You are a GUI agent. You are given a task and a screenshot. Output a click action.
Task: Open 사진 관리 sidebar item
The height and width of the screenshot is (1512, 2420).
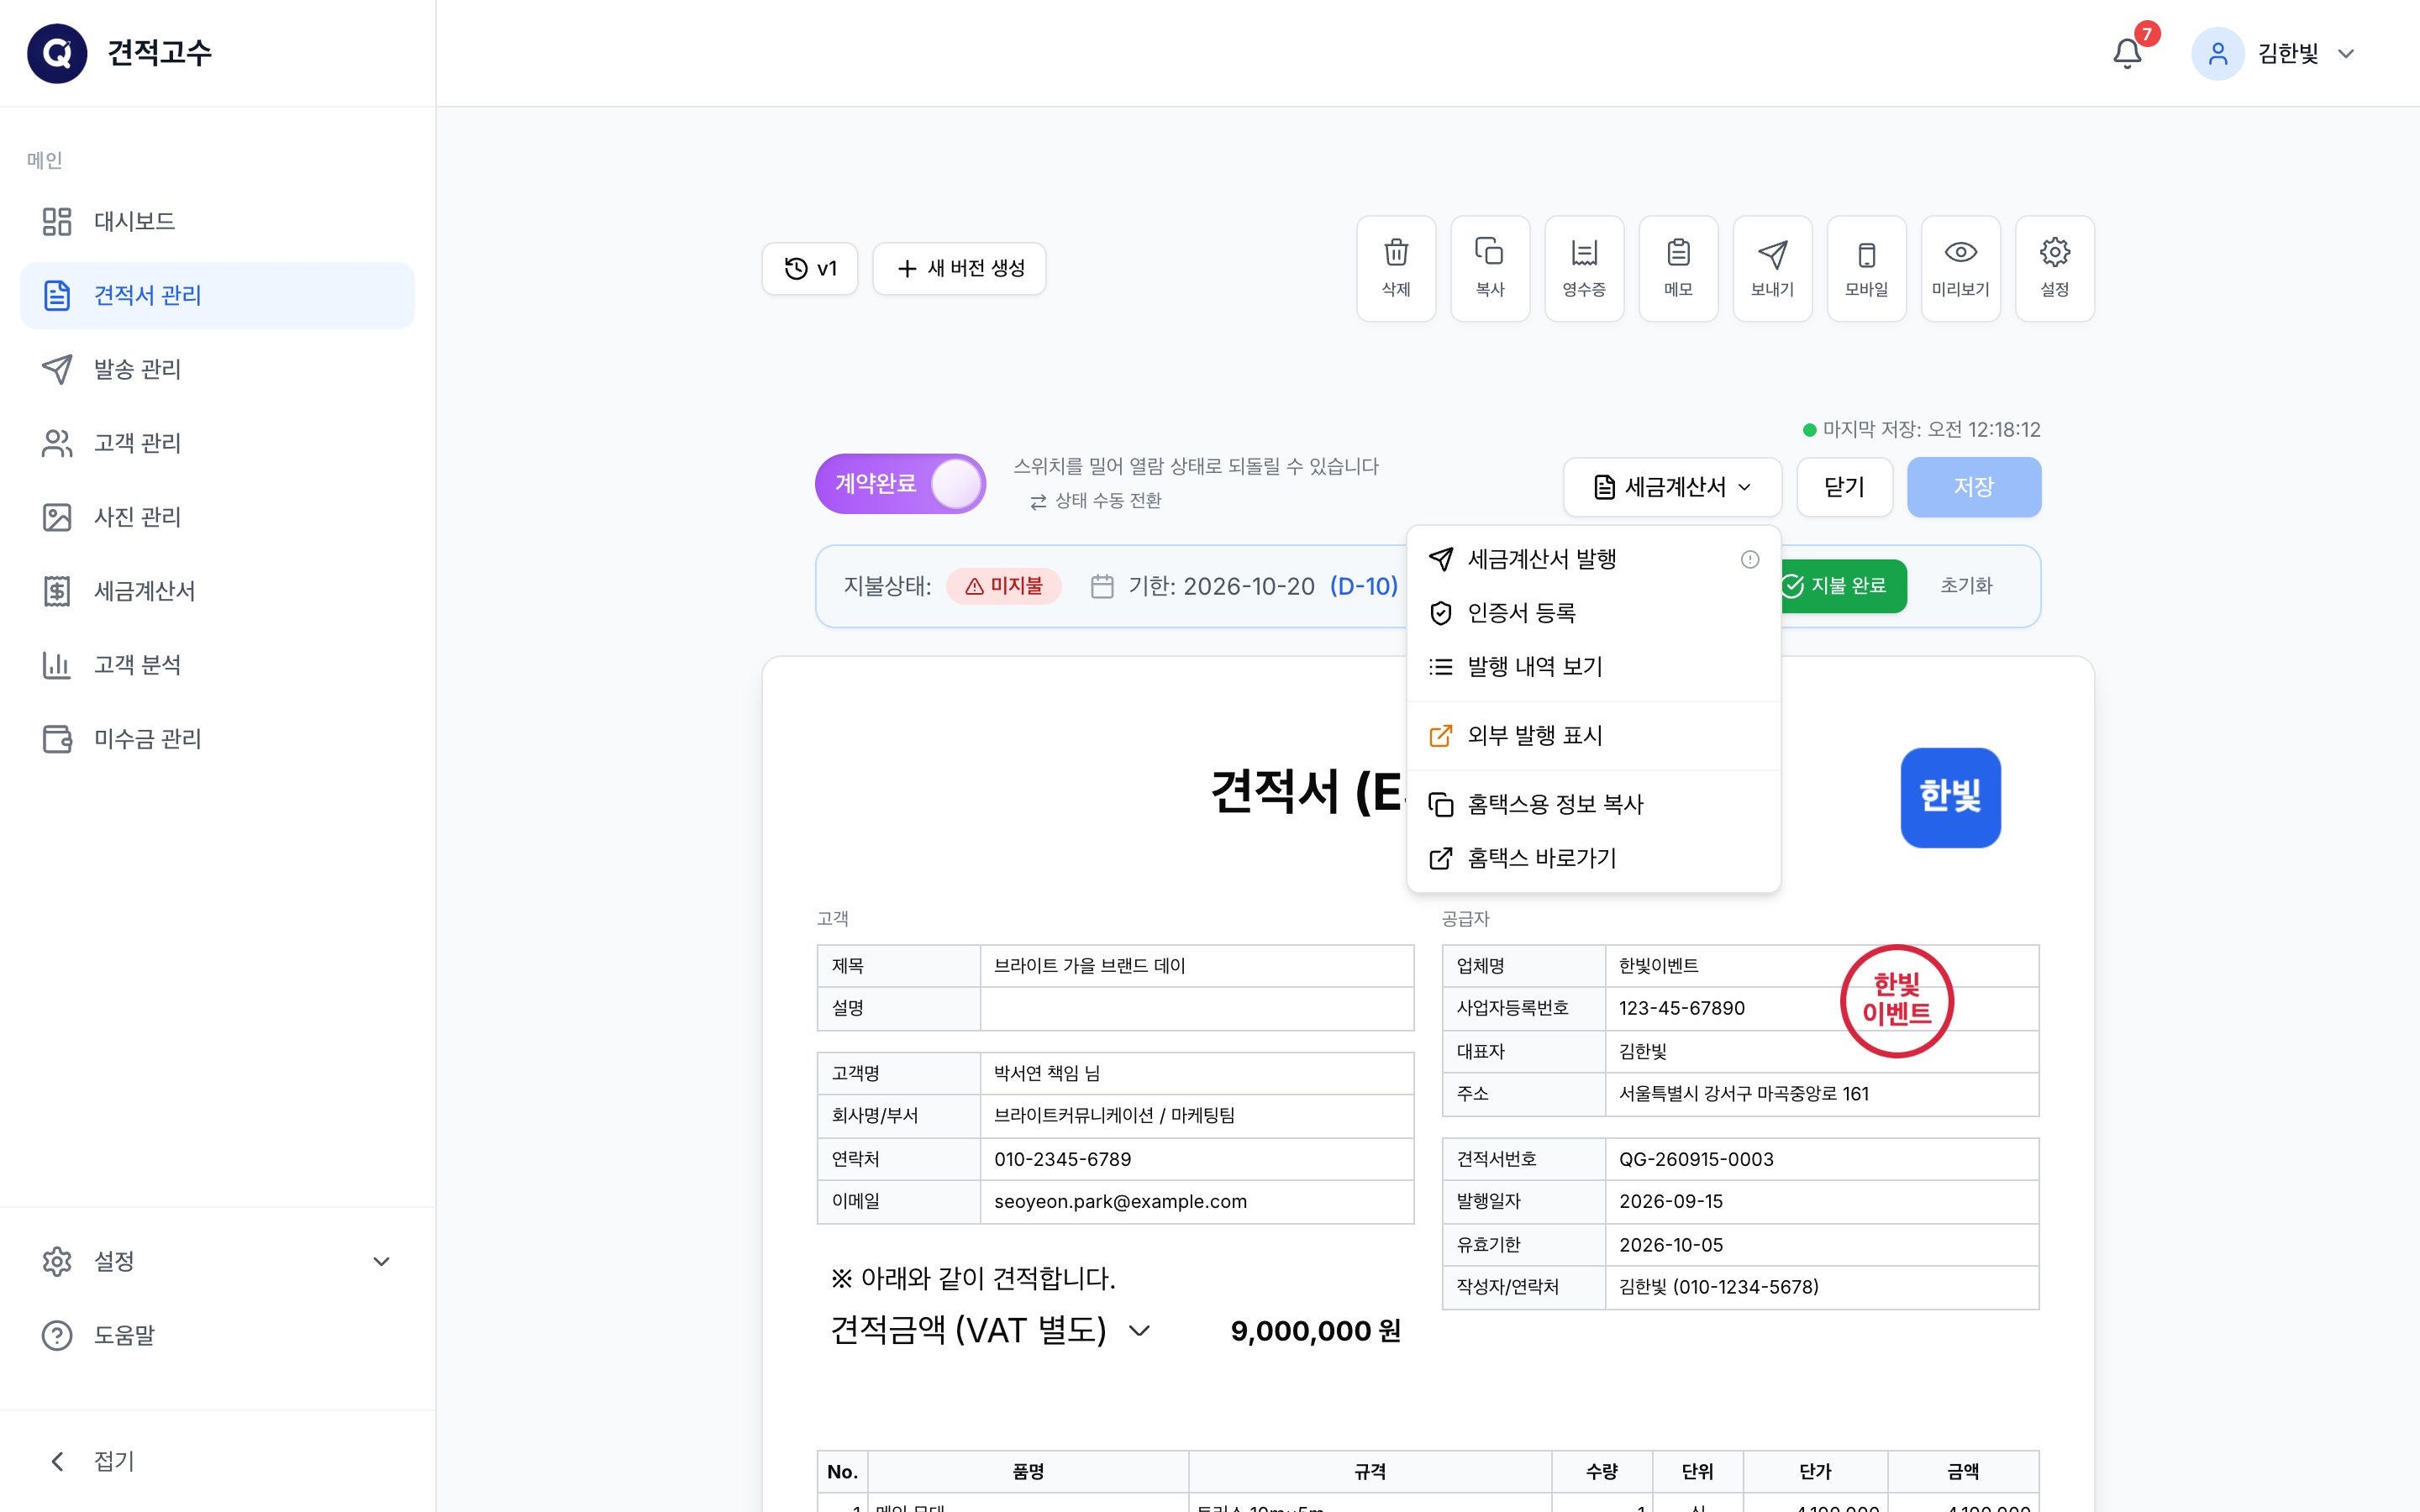217,517
